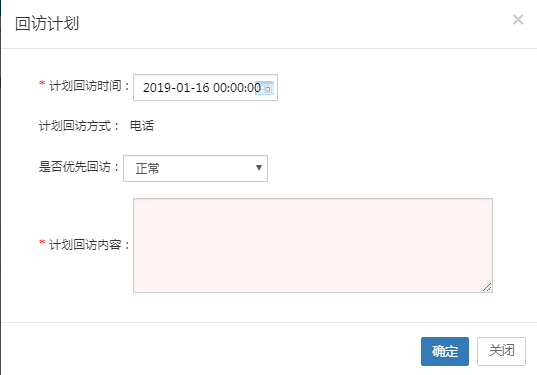
Task: Confirm with the blue 确定 button
Action: coord(445,351)
